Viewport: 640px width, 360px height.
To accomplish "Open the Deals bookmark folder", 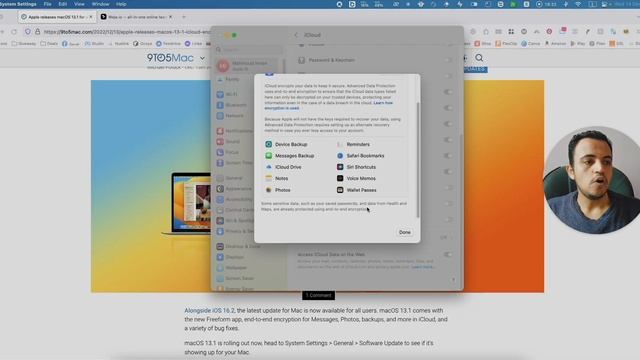I will tap(49, 43).
